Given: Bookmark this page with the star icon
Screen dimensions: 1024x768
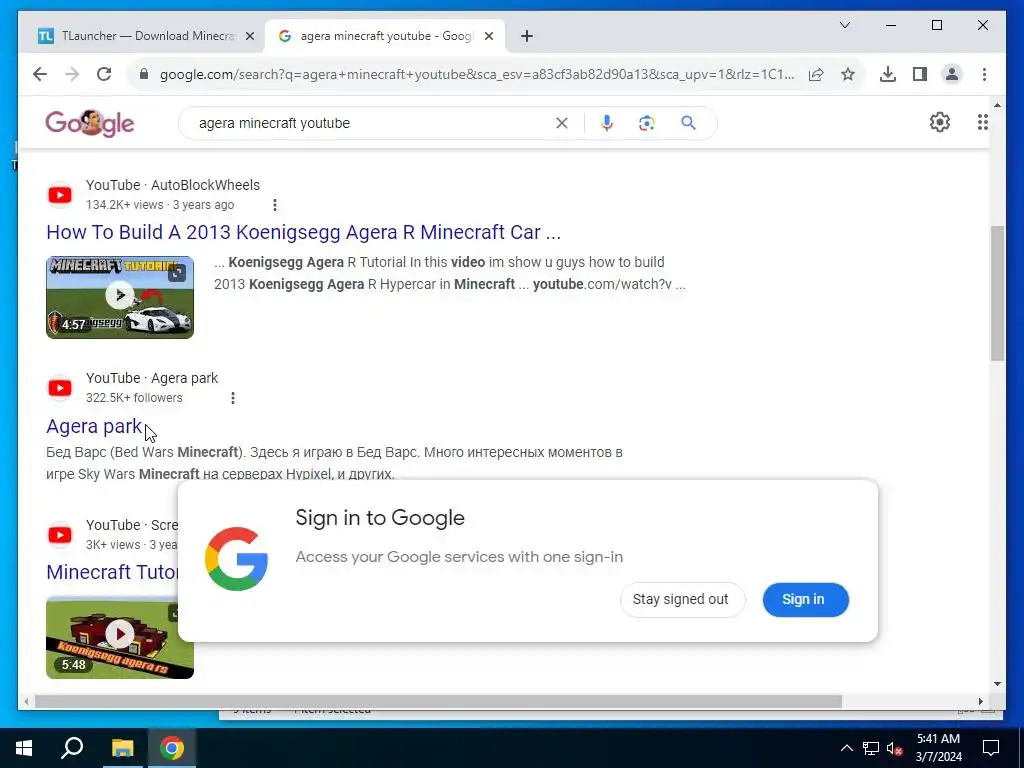Looking at the screenshot, I should (x=848, y=74).
